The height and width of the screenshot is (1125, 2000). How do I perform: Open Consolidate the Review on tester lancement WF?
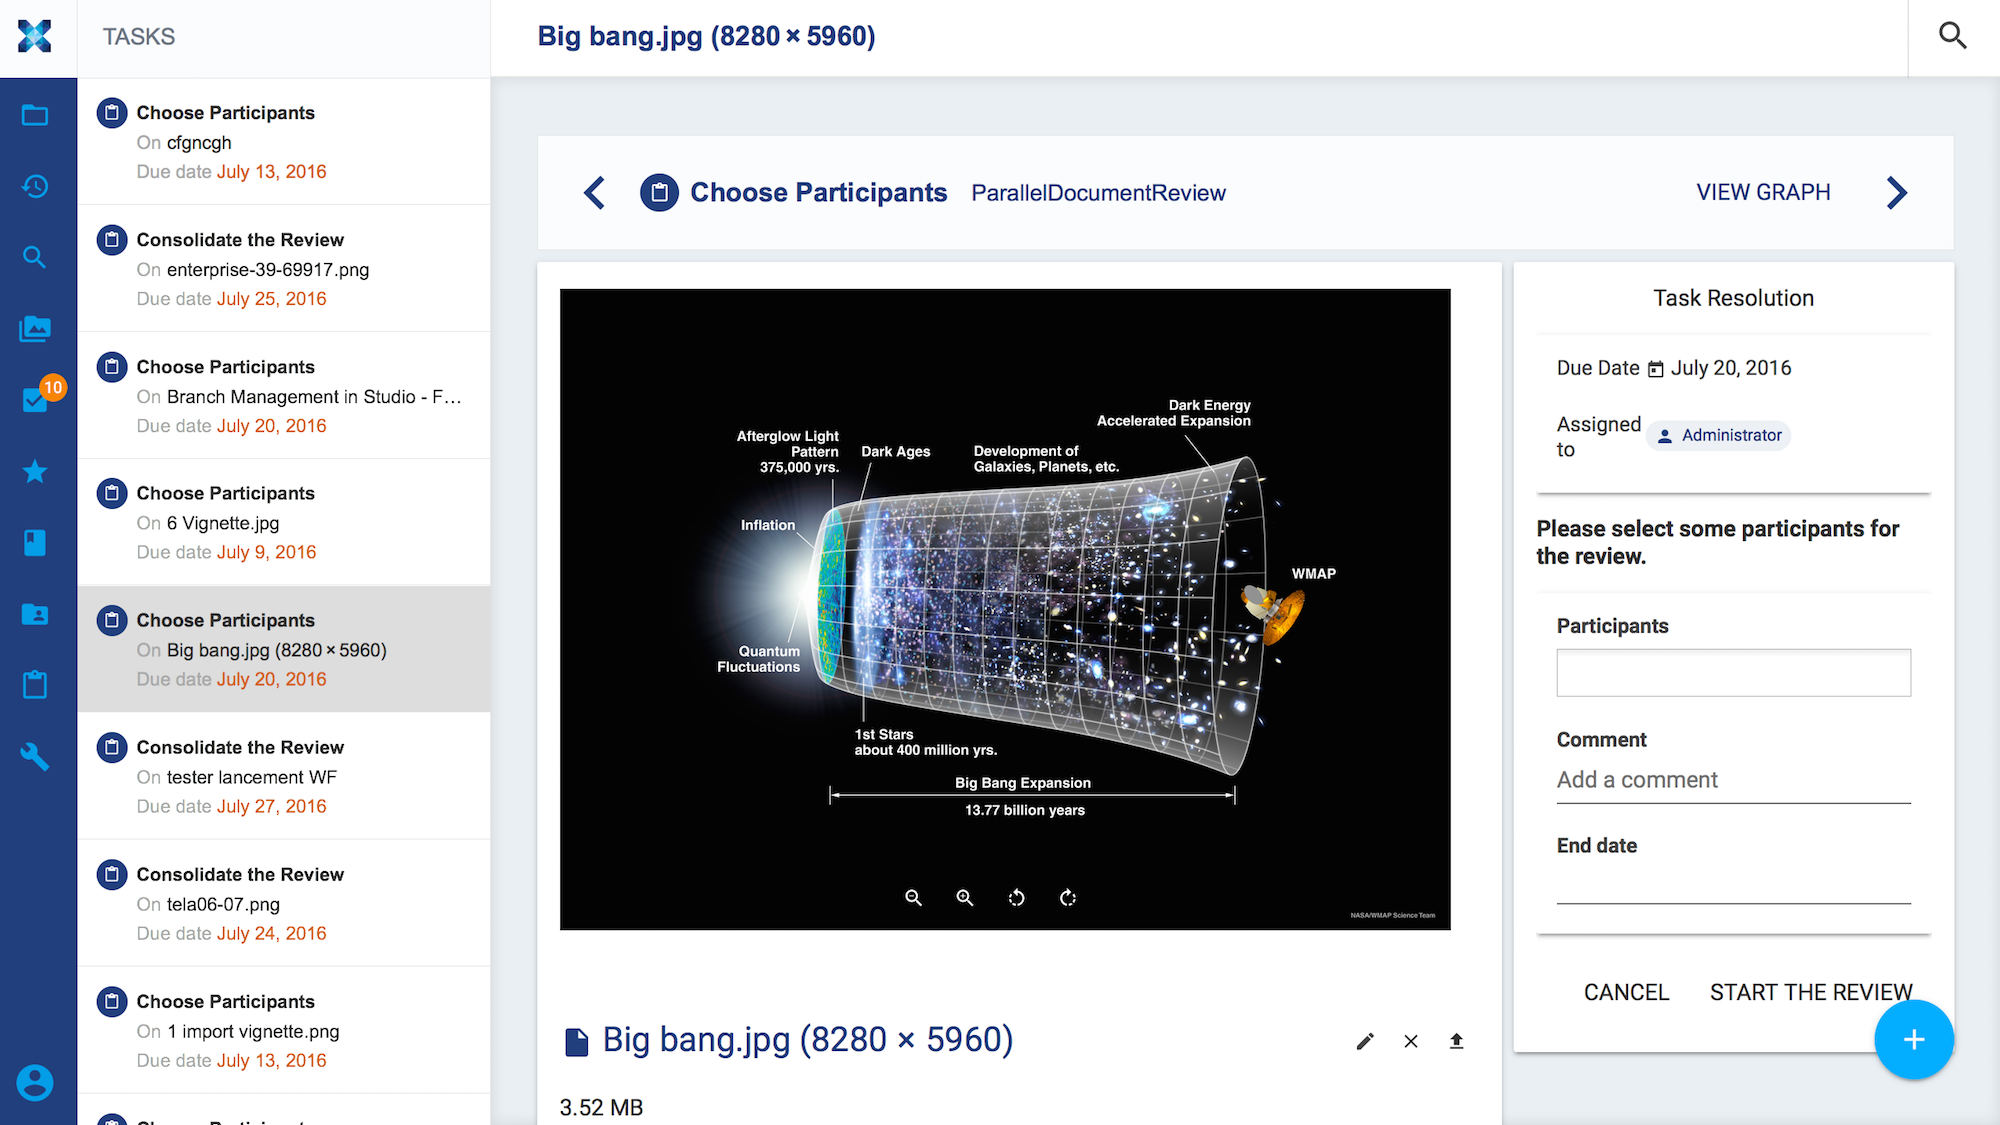(284, 776)
